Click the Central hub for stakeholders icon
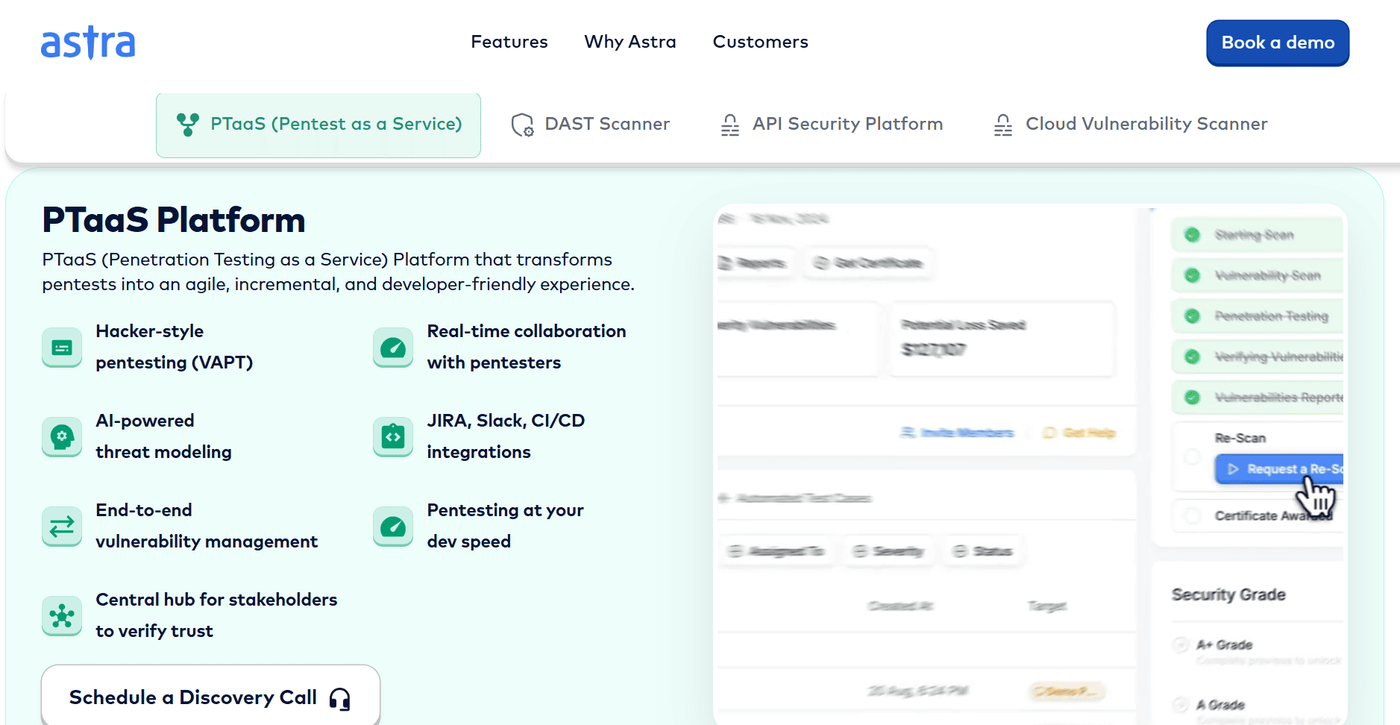Viewport: 1400px width, 725px height. 62,616
